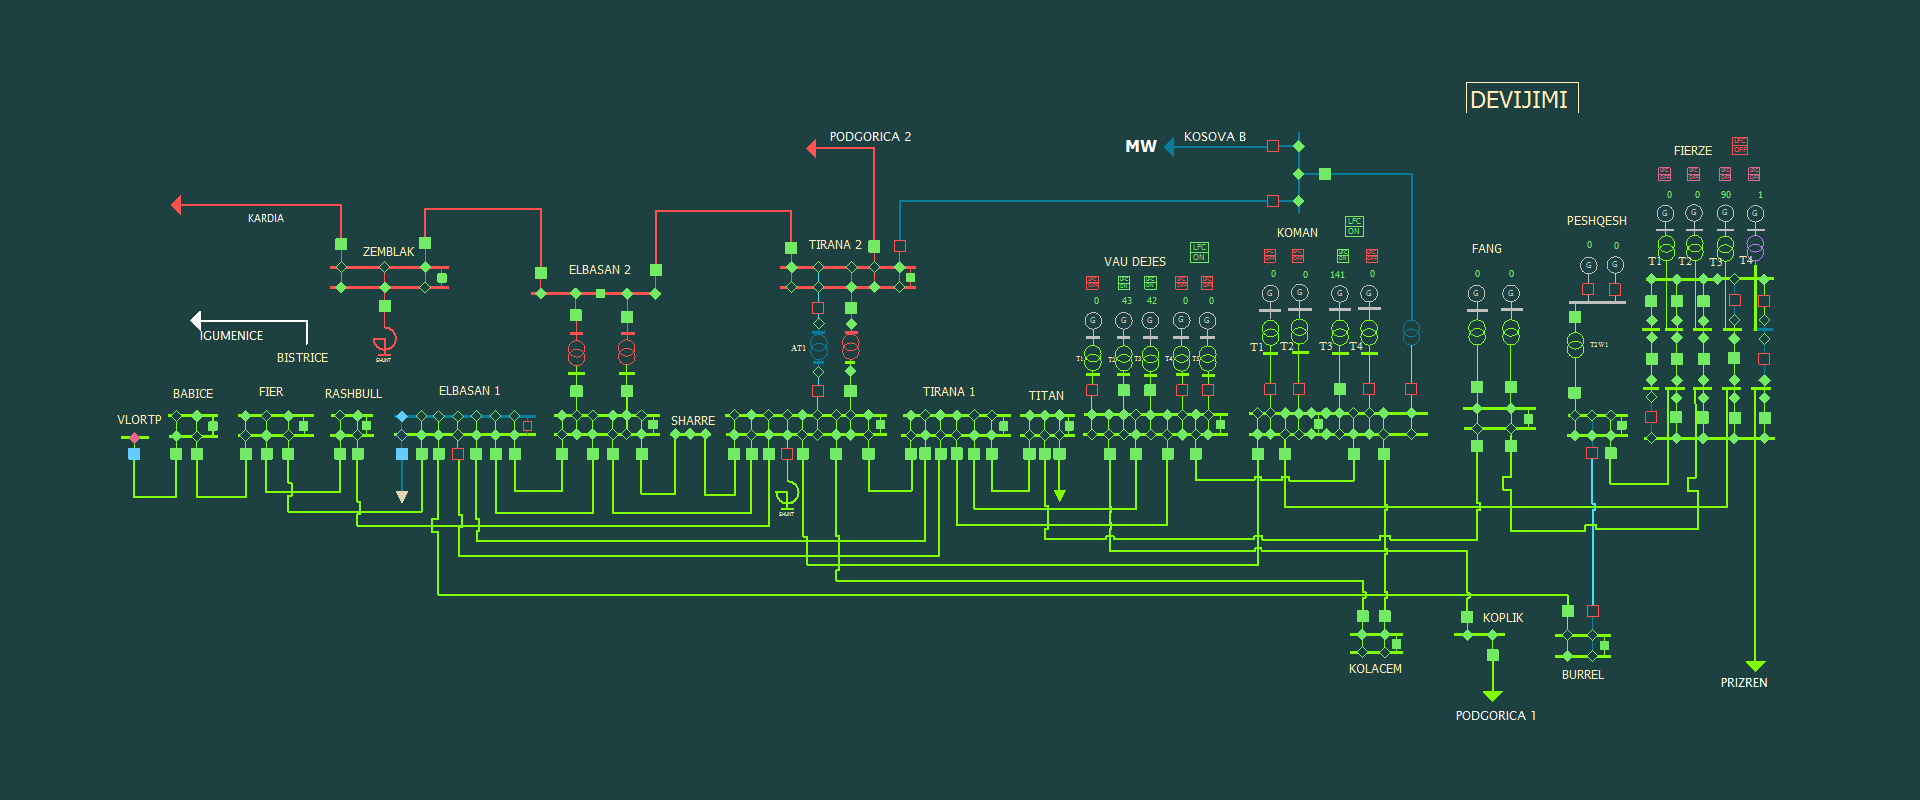This screenshot has width=1920, height=800.
Task: Select the AT1 autotransformer under TIRANA 2
Action: coord(818,347)
